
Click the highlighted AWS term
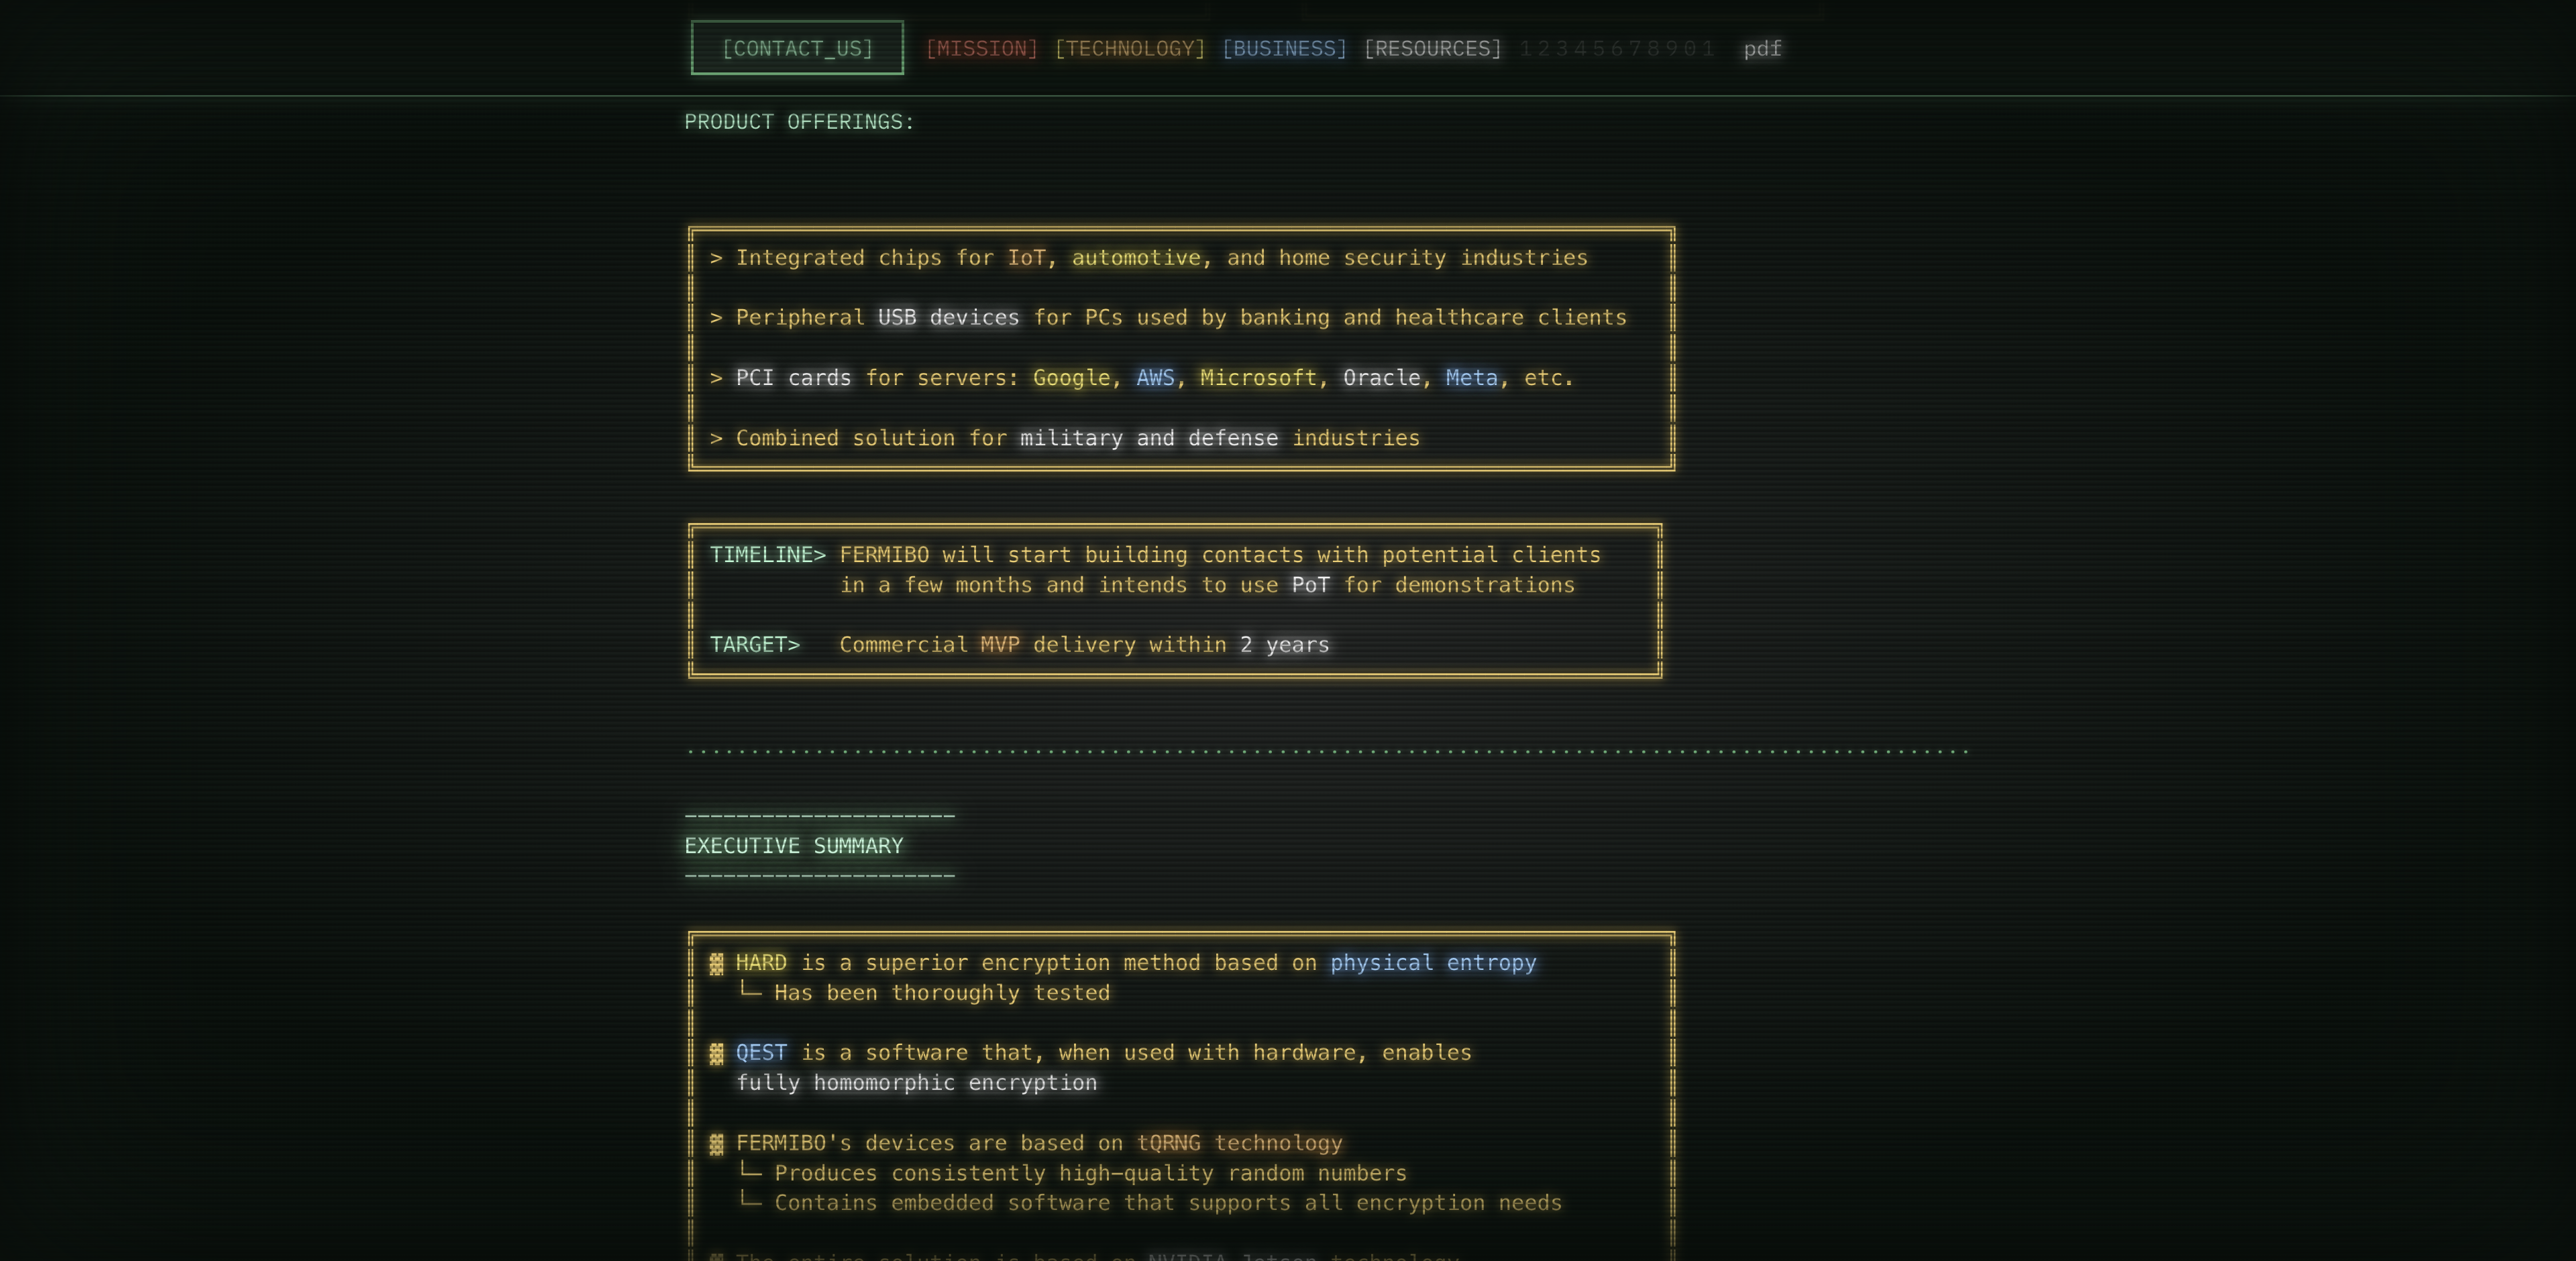(1155, 377)
